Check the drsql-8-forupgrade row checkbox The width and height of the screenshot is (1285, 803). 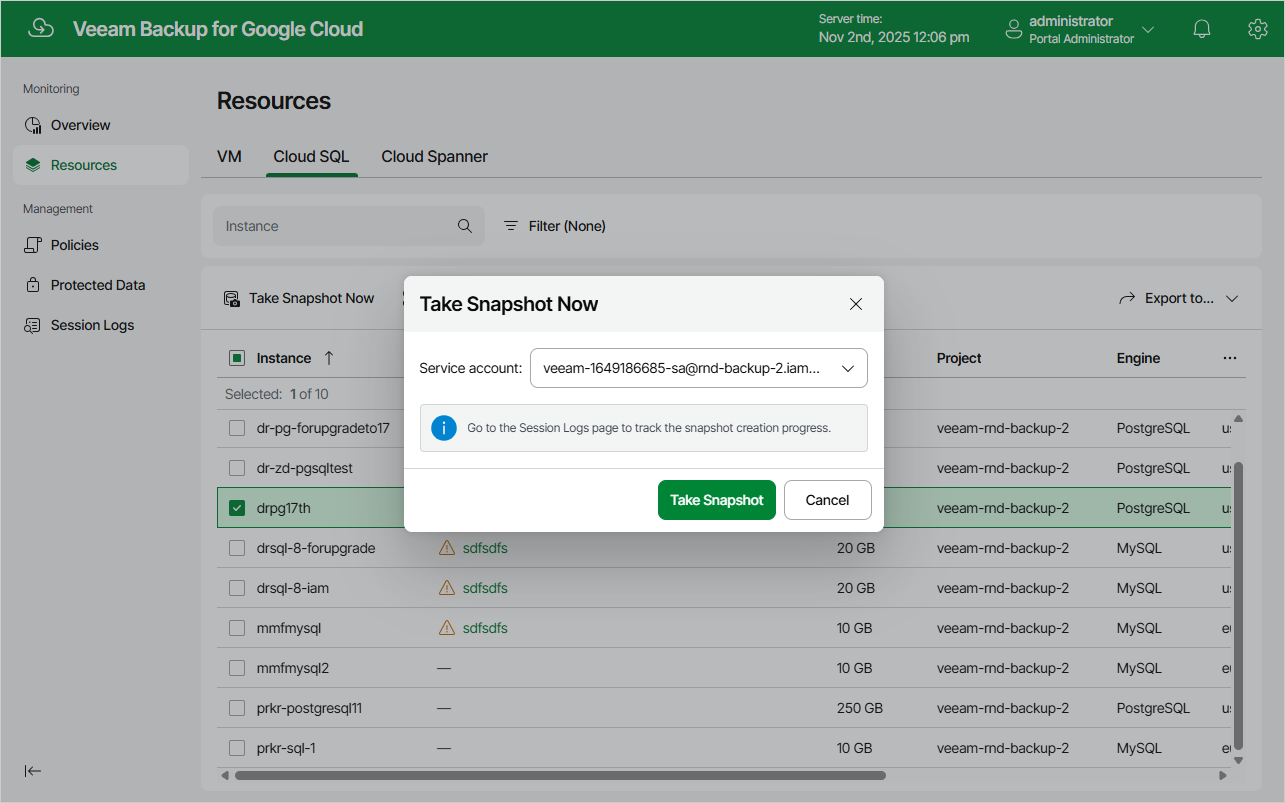pos(237,548)
